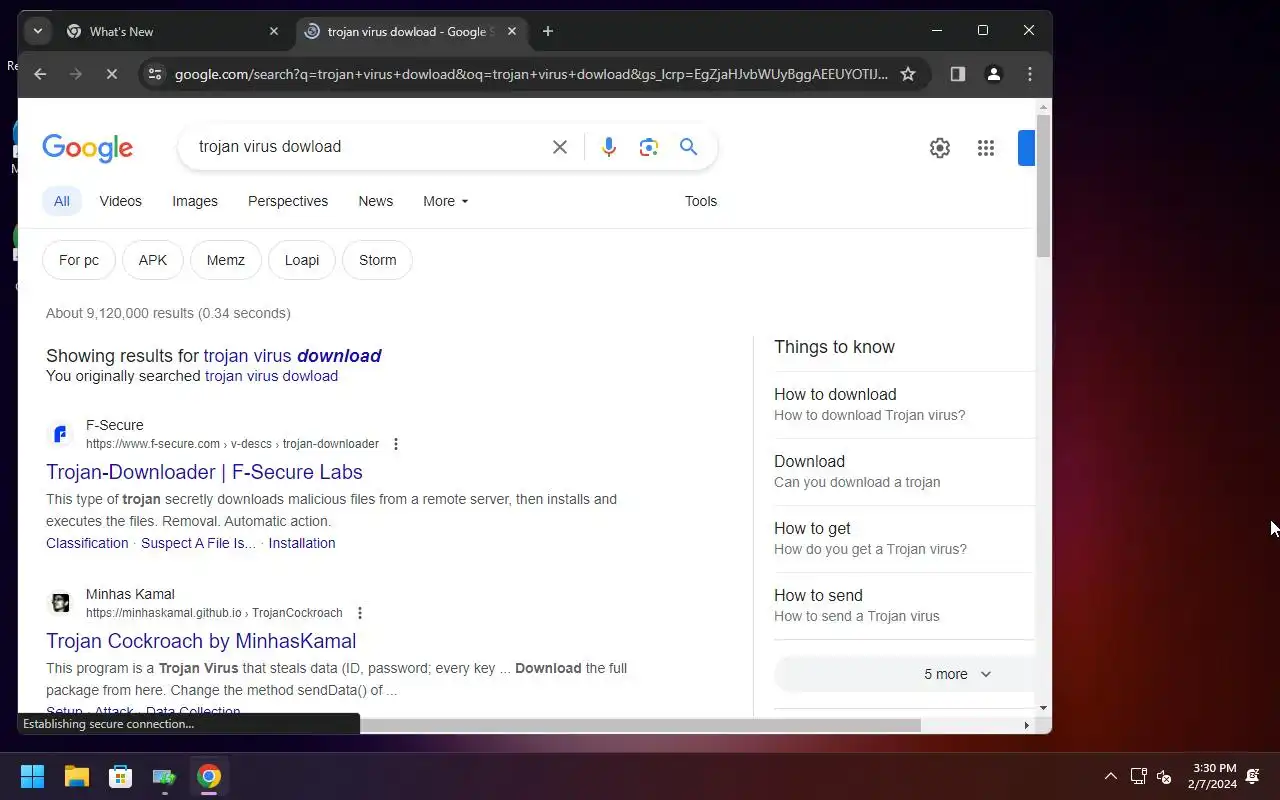The width and height of the screenshot is (1280, 800).
Task: Open the Windows Start menu
Action: pos(32,776)
